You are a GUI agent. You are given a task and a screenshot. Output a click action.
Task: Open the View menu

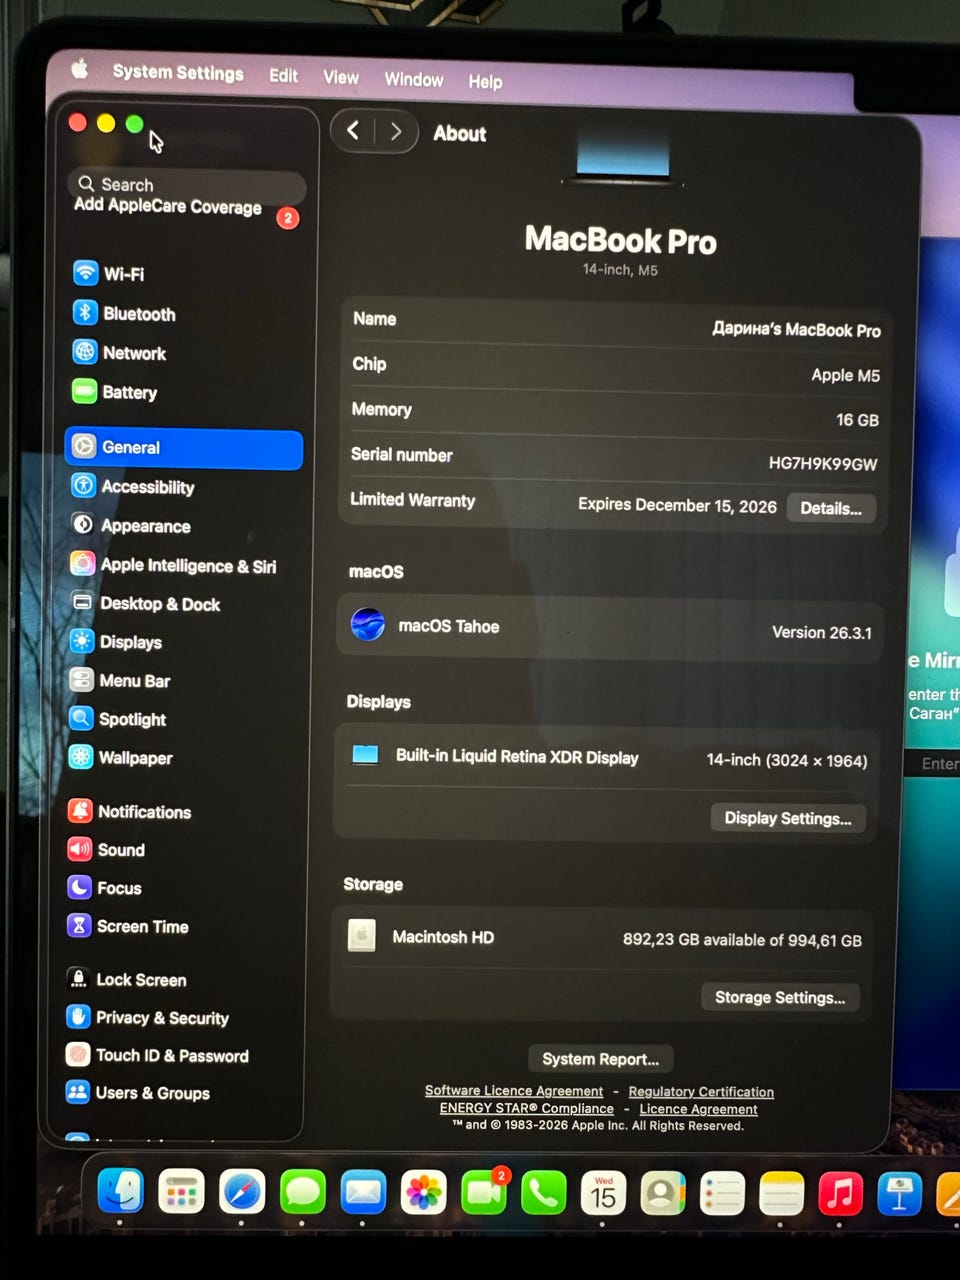(341, 77)
